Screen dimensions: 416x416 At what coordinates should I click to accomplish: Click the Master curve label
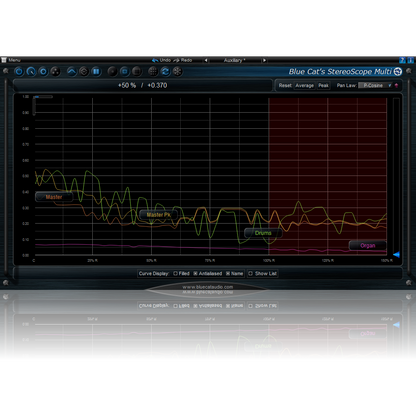(x=54, y=197)
